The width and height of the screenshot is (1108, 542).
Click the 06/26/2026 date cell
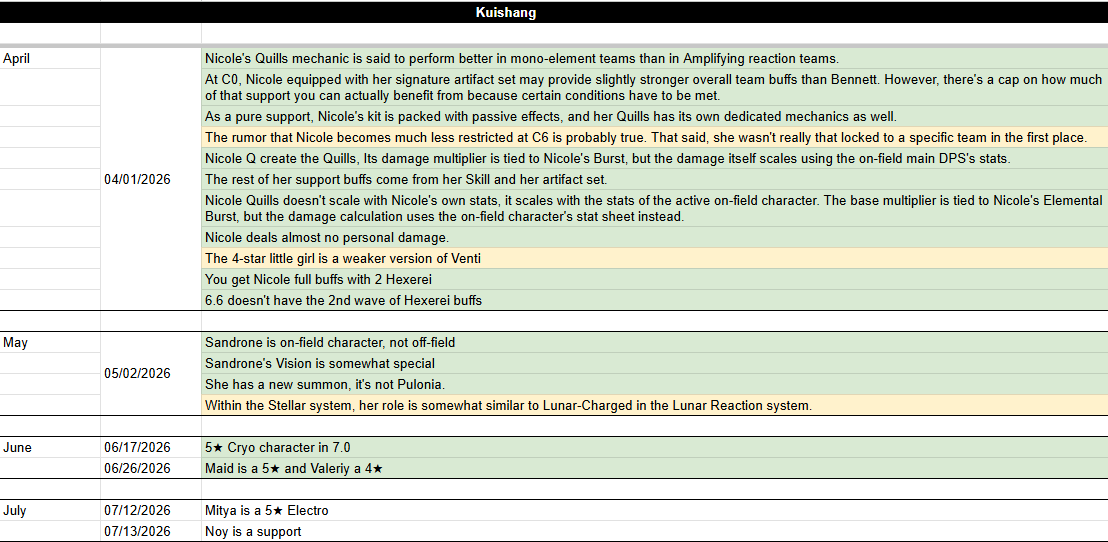[x=151, y=468]
